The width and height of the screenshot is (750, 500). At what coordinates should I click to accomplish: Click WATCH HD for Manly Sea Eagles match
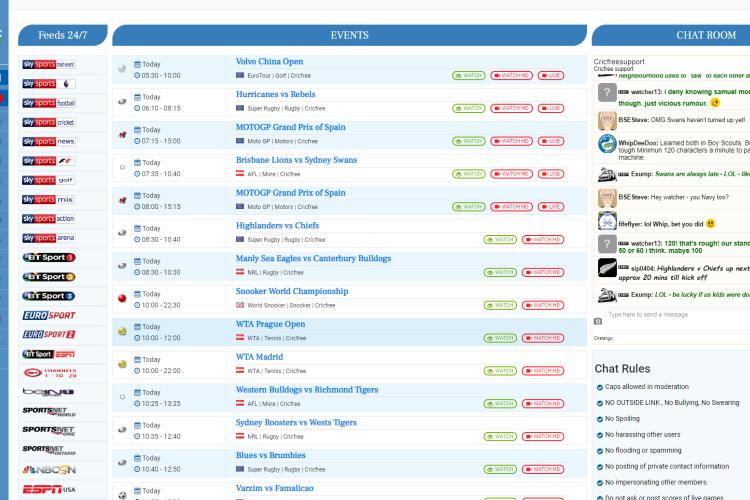point(543,272)
